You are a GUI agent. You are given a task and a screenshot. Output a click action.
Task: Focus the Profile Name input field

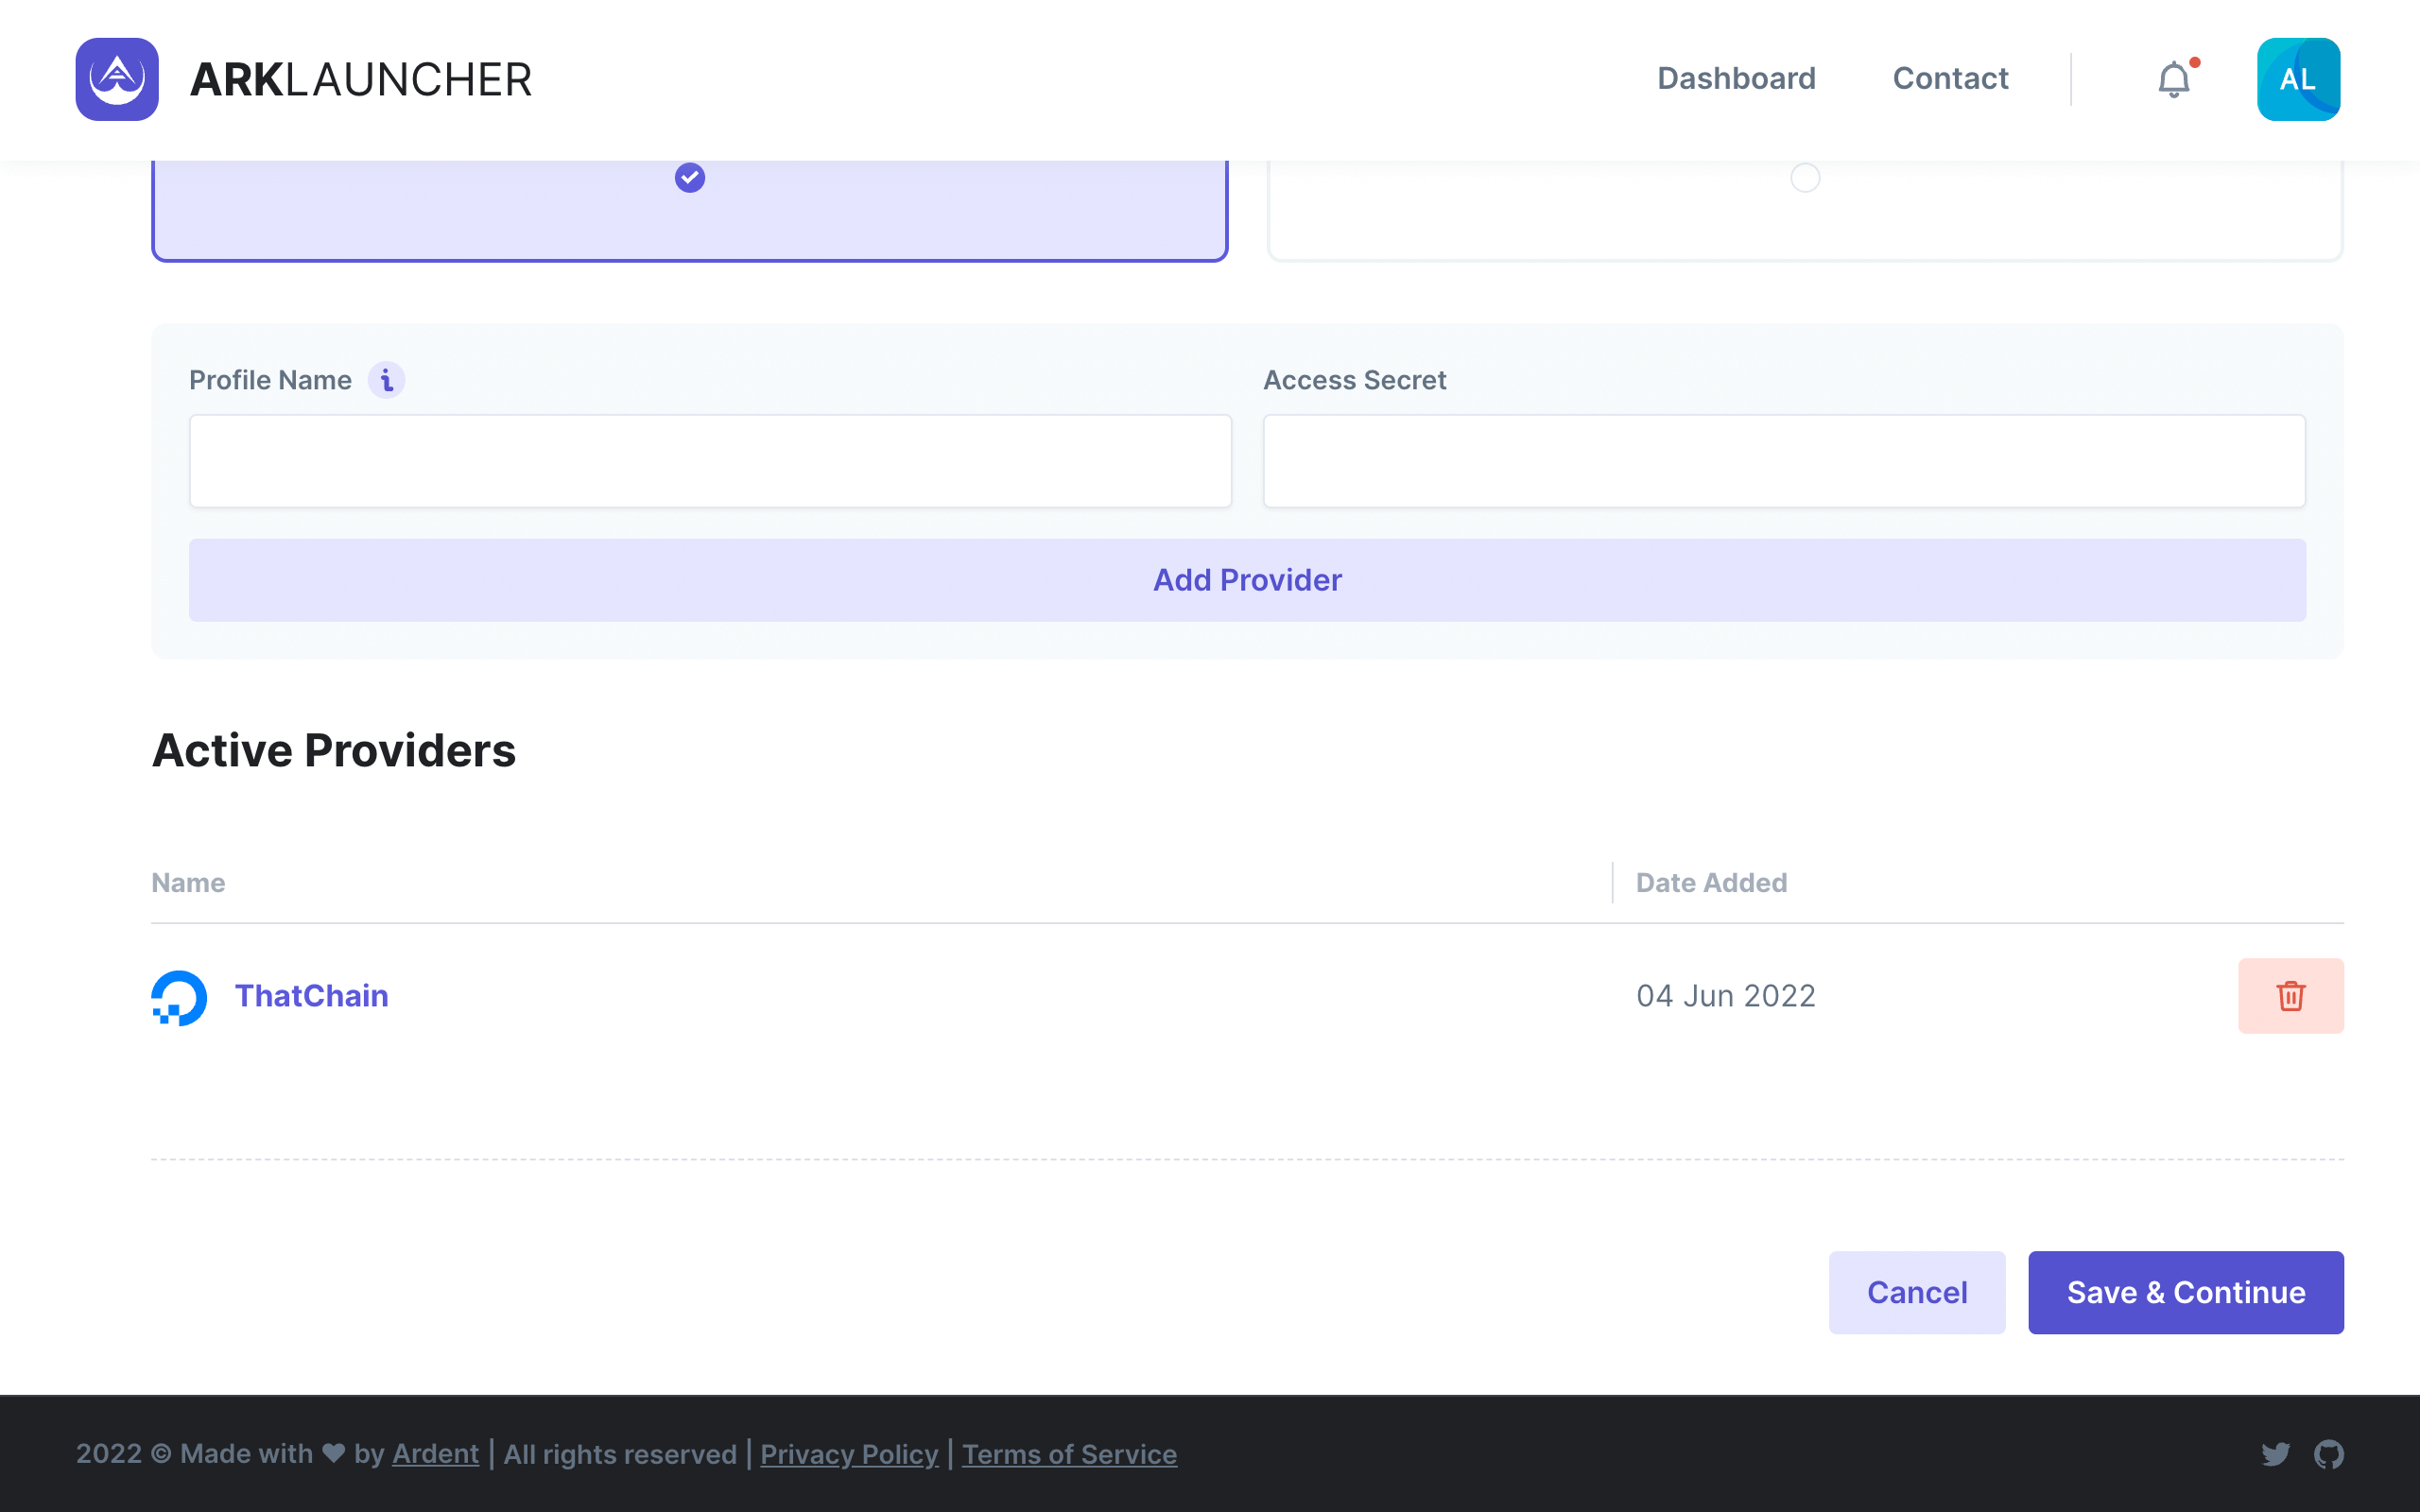coord(710,461)
